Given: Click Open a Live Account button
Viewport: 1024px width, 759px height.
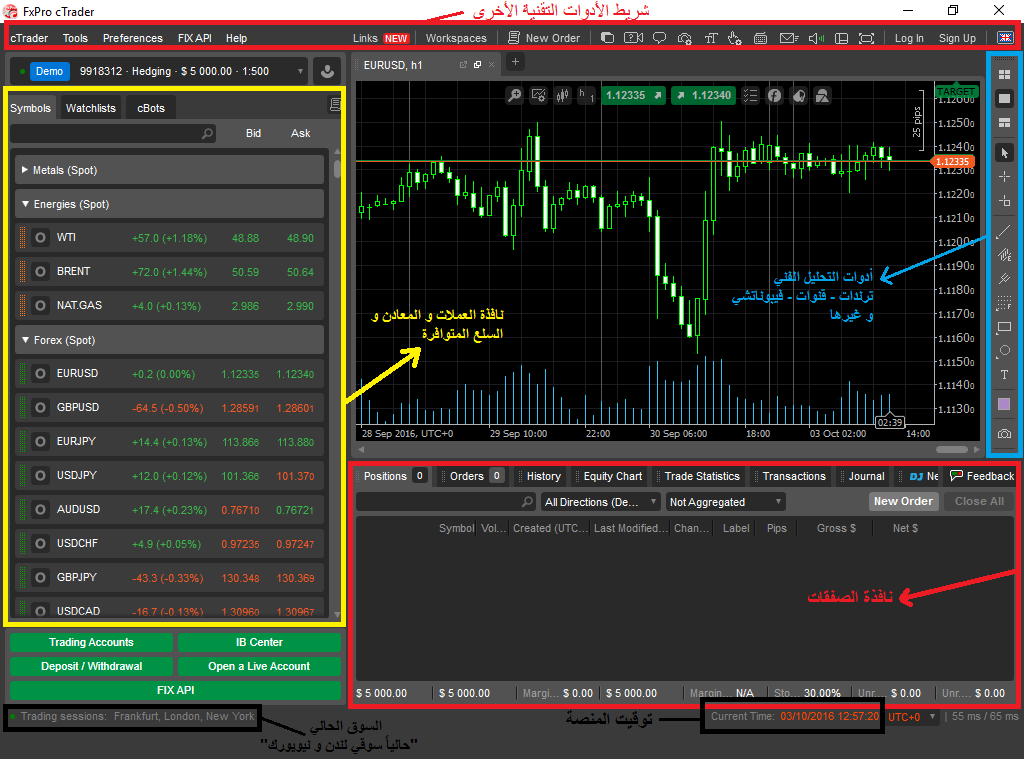Looking at the screenshot, I should point(259,666).
